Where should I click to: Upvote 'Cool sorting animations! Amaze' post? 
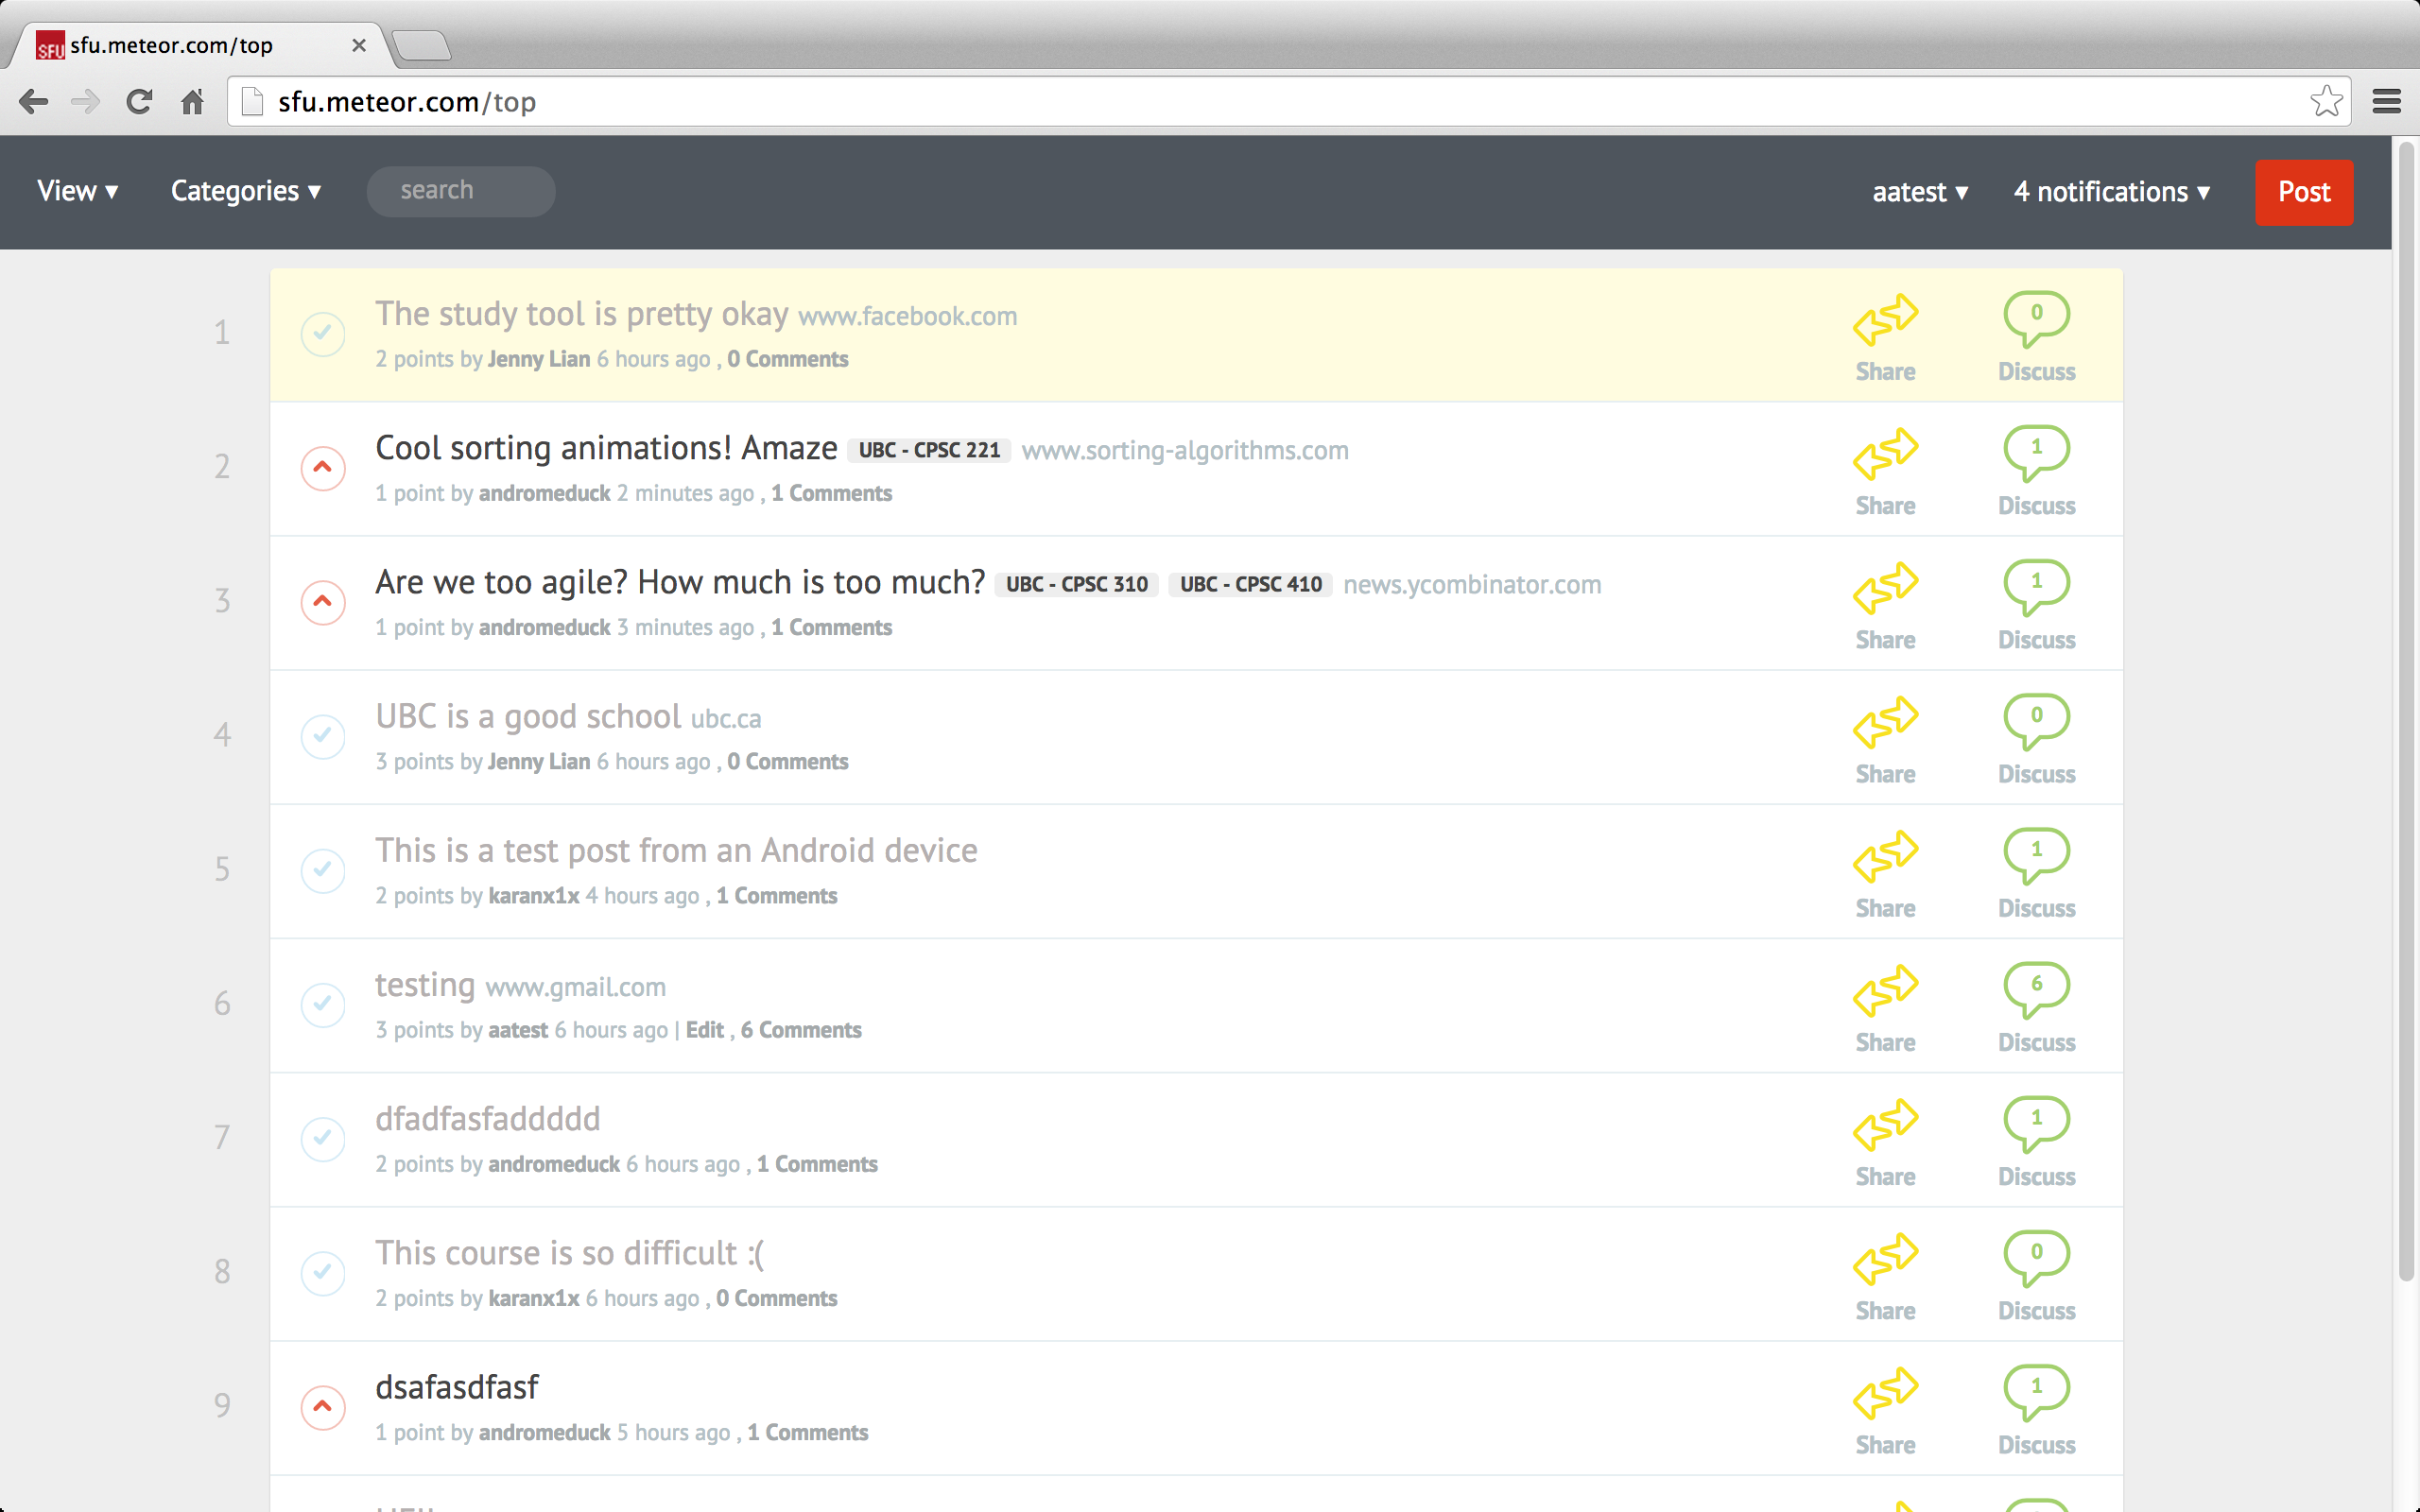pos(323,468)
